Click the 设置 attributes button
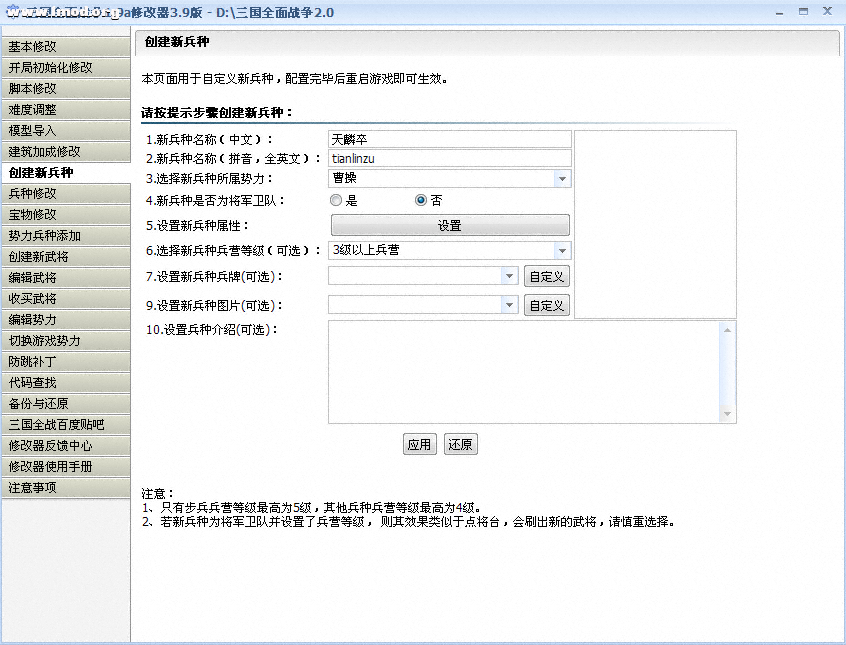 click(449, 226)
